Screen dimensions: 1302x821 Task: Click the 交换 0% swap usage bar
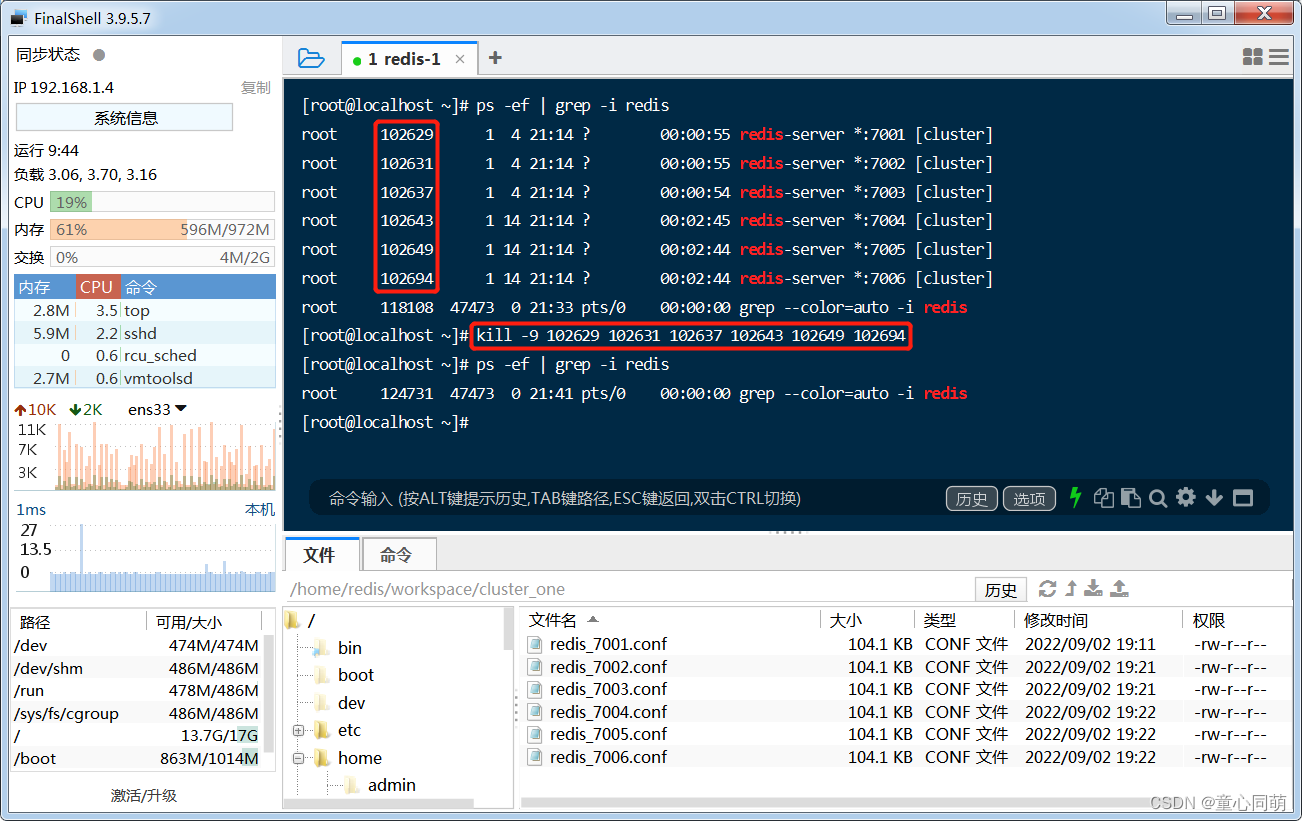162,257
